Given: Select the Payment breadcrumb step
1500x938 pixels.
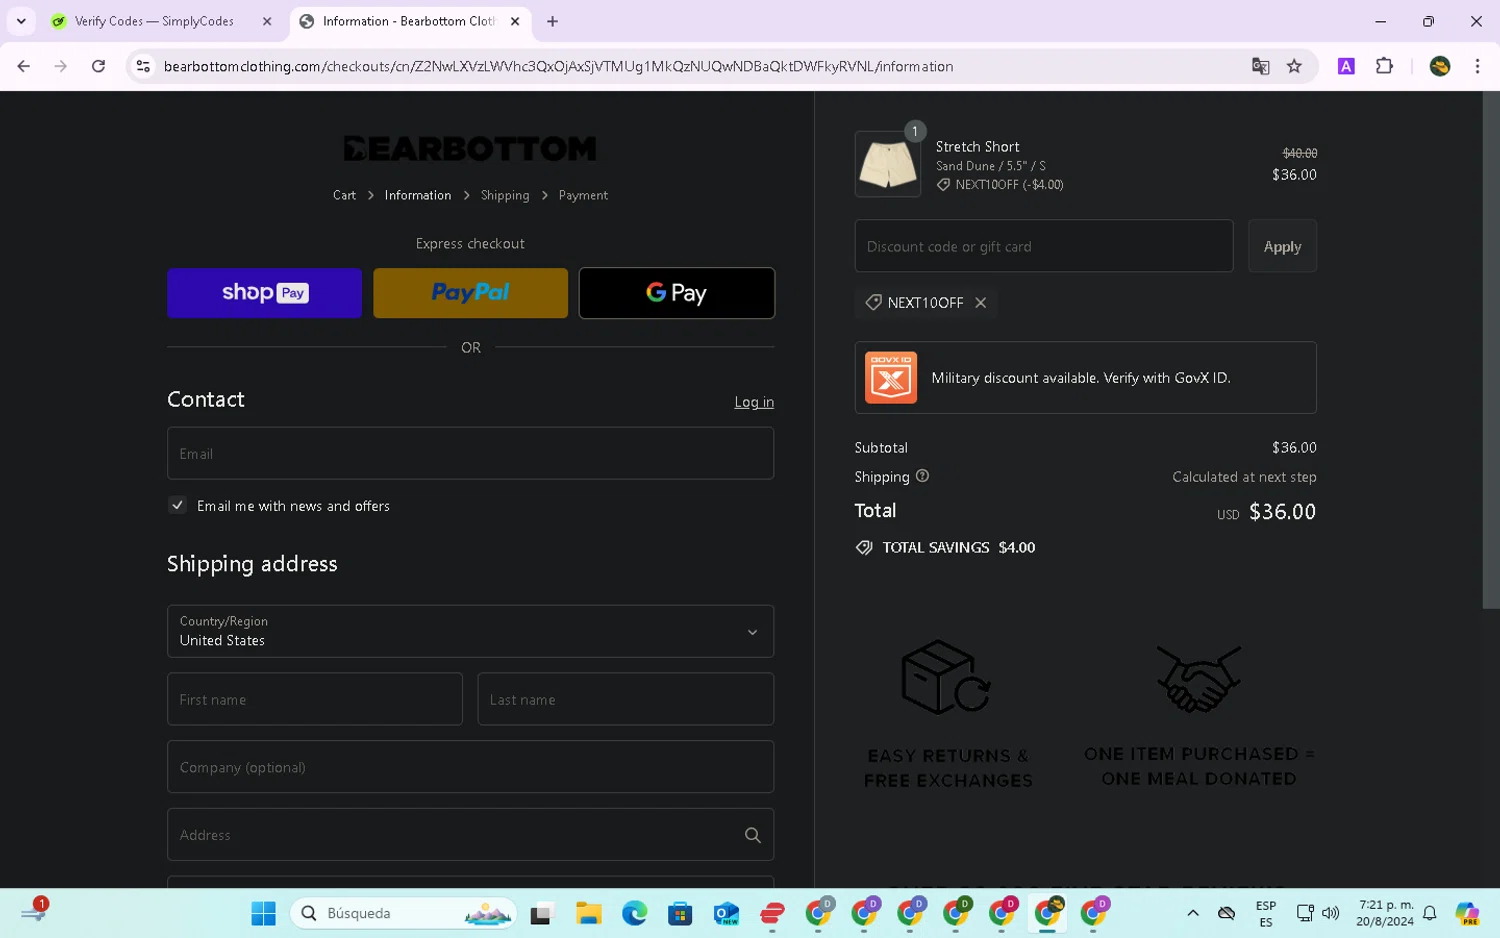Looking at the screenshot, I should (x=583, y=195).
